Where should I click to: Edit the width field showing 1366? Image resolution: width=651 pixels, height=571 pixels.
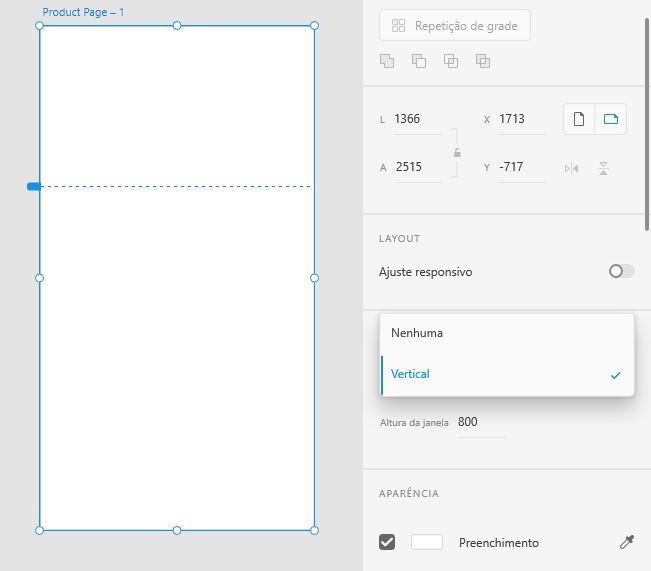coord(417,119)
